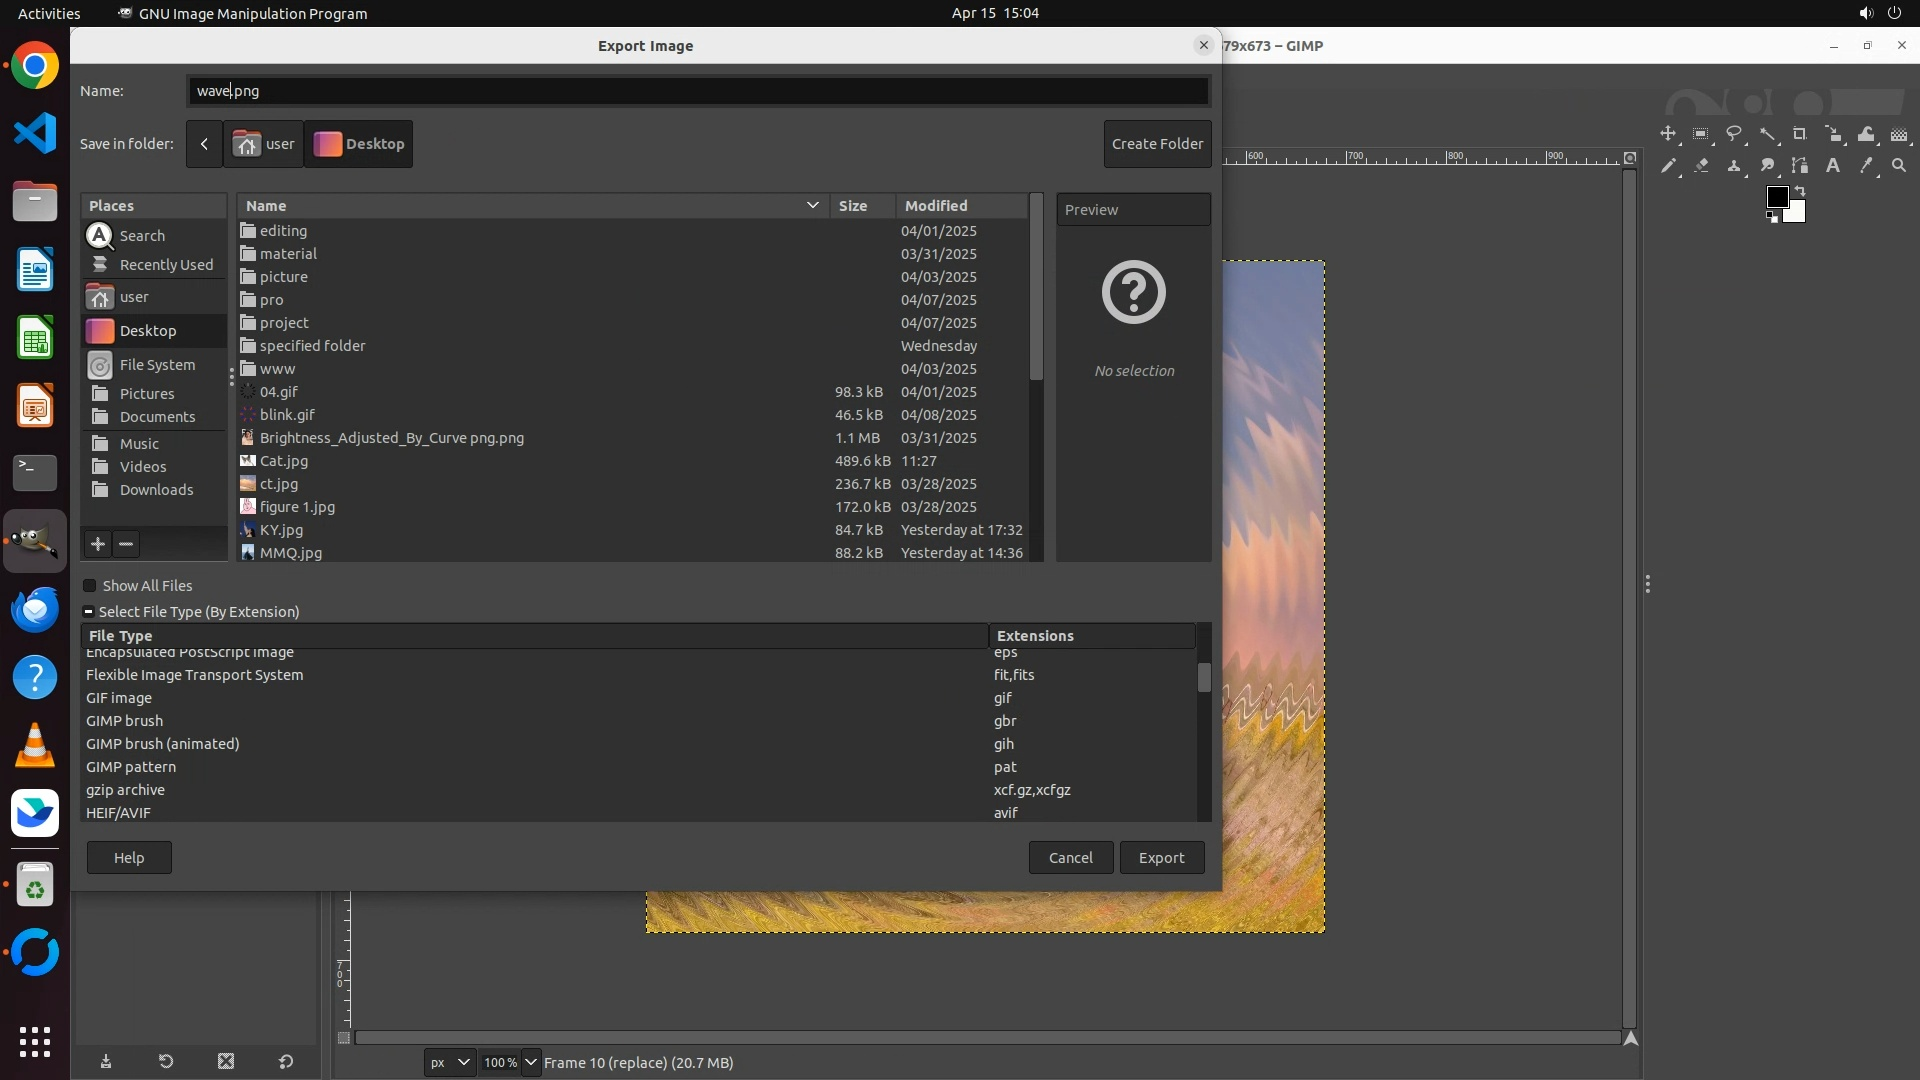Click the file Name input field
The height and width of the screenshot is (1080, 1920).
[x=697, y=91]
